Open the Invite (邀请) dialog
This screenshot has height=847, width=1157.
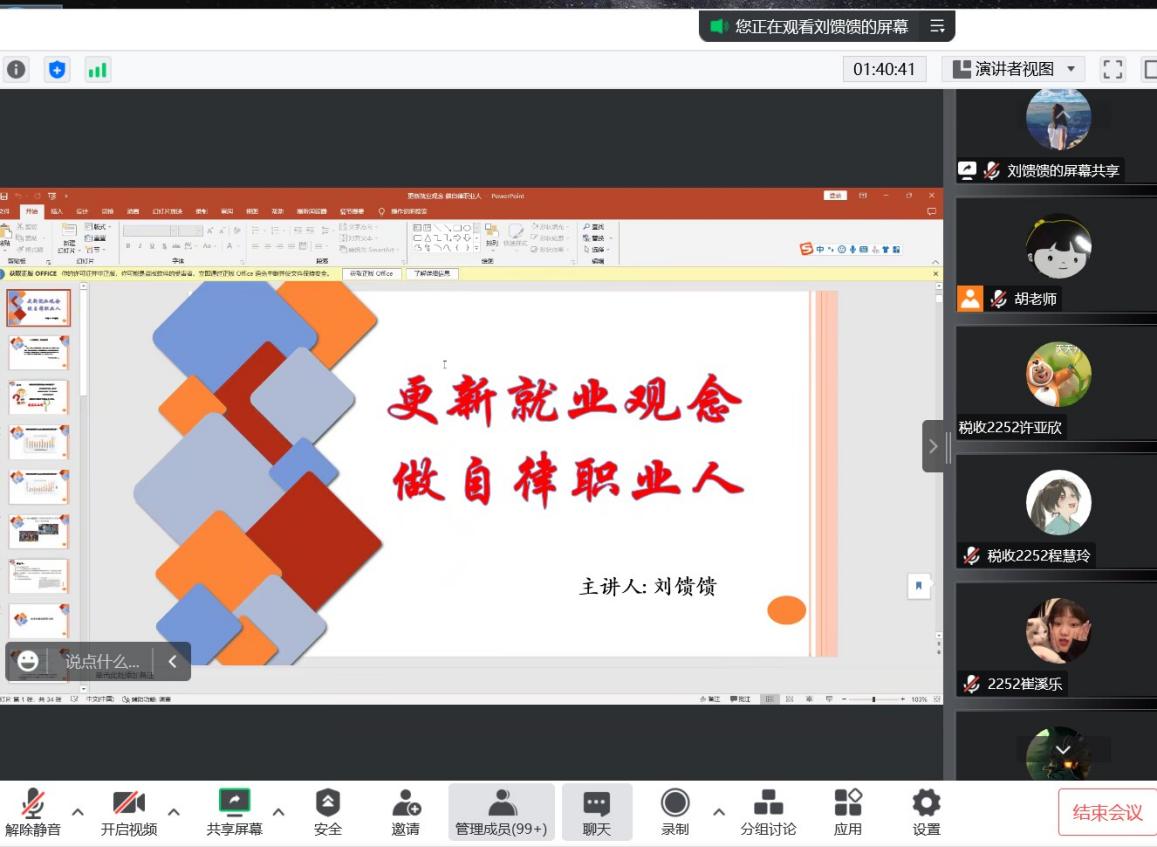pos(405,812)
